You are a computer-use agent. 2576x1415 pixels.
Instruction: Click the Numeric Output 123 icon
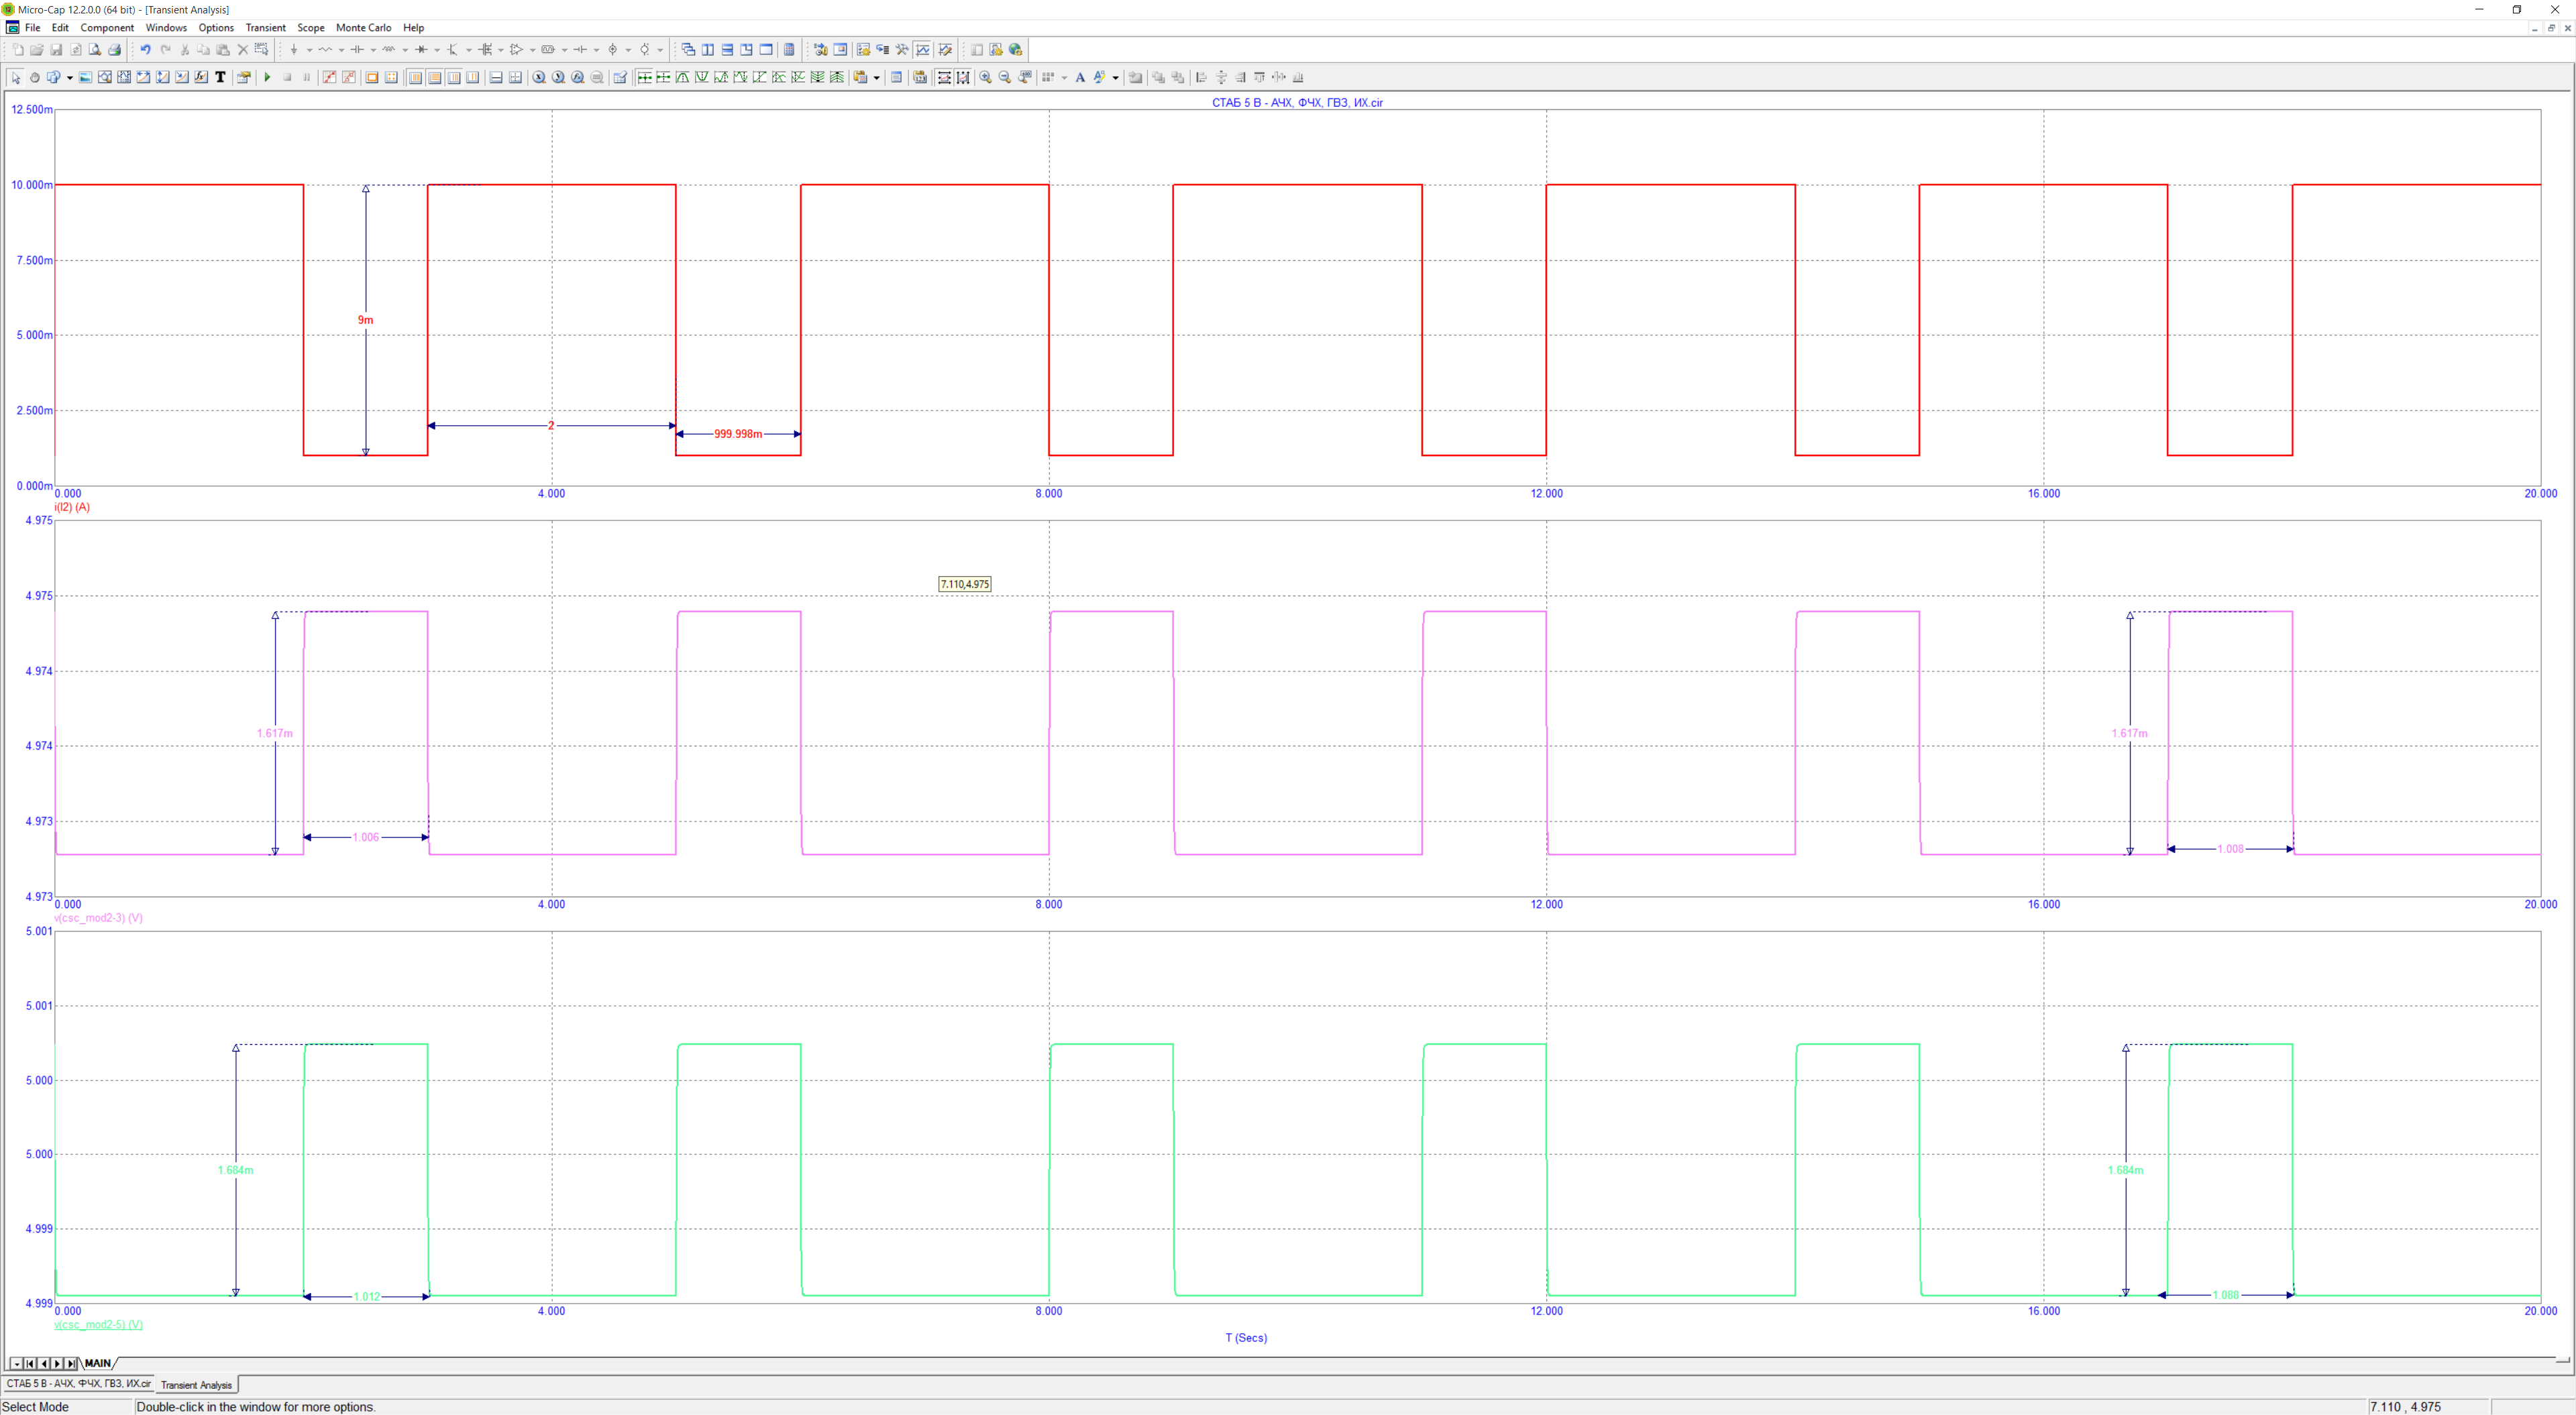[920, 77]
